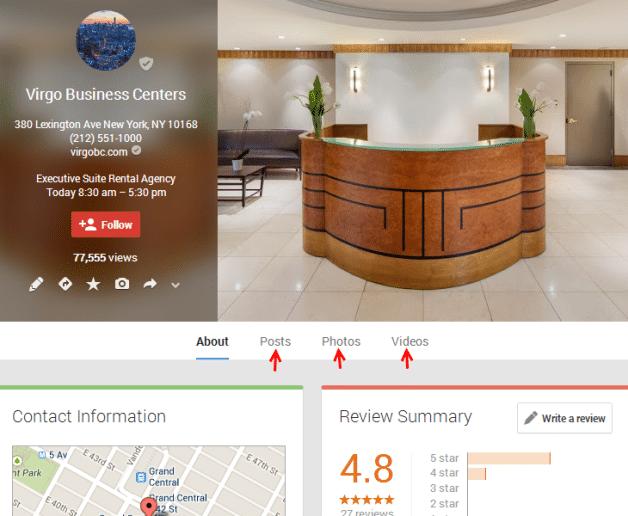Select the About tab
The width and height of the screenshot is (628, 516).
tap(212, 342)
